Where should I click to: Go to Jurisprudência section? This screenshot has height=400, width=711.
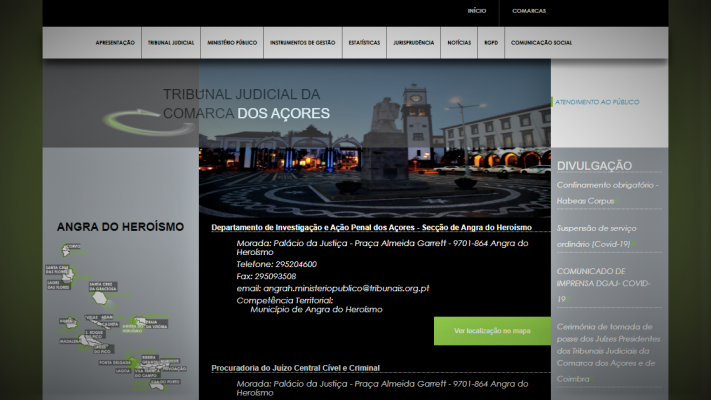point(414,43)
